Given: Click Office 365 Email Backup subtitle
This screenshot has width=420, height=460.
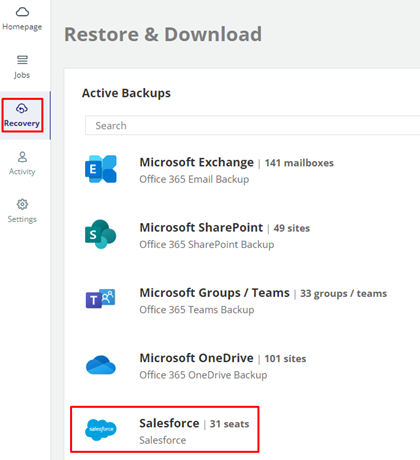Looking at the screenshot, I should [x=194, y=179].
